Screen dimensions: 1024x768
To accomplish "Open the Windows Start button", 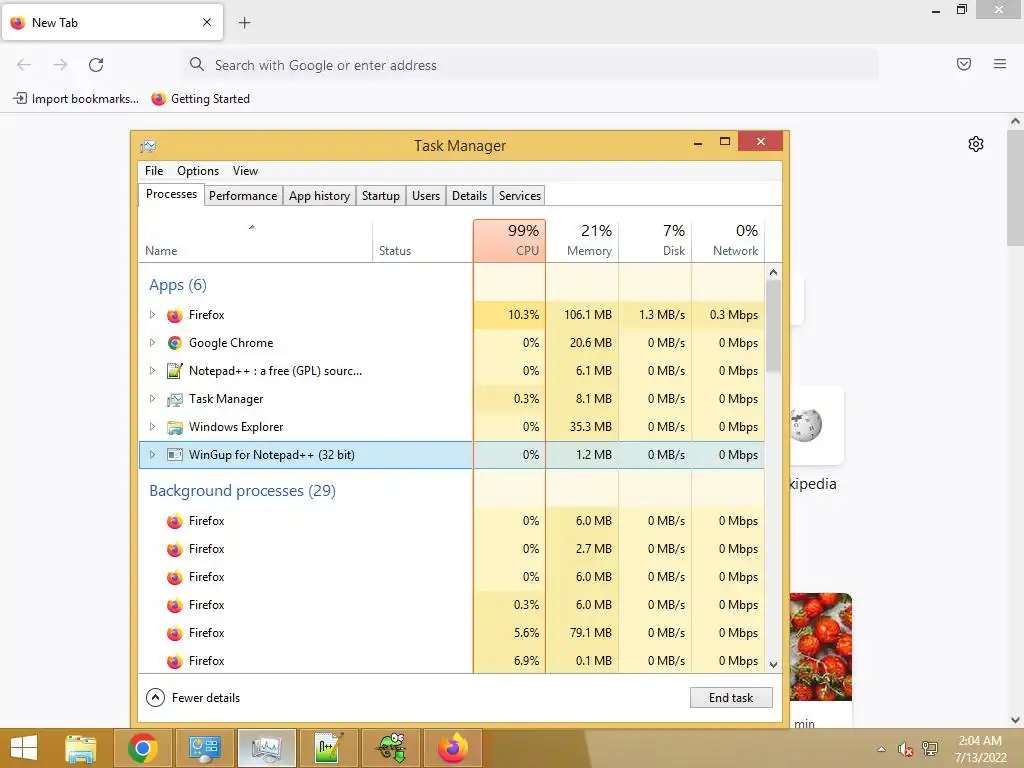I will click(x=24, y=748).
